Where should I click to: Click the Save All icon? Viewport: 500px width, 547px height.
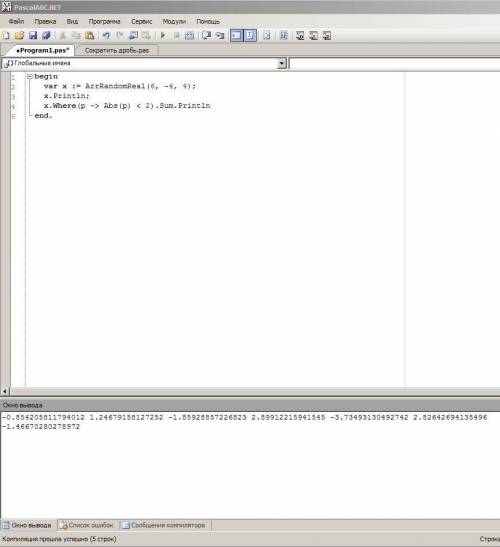(46, 36)
